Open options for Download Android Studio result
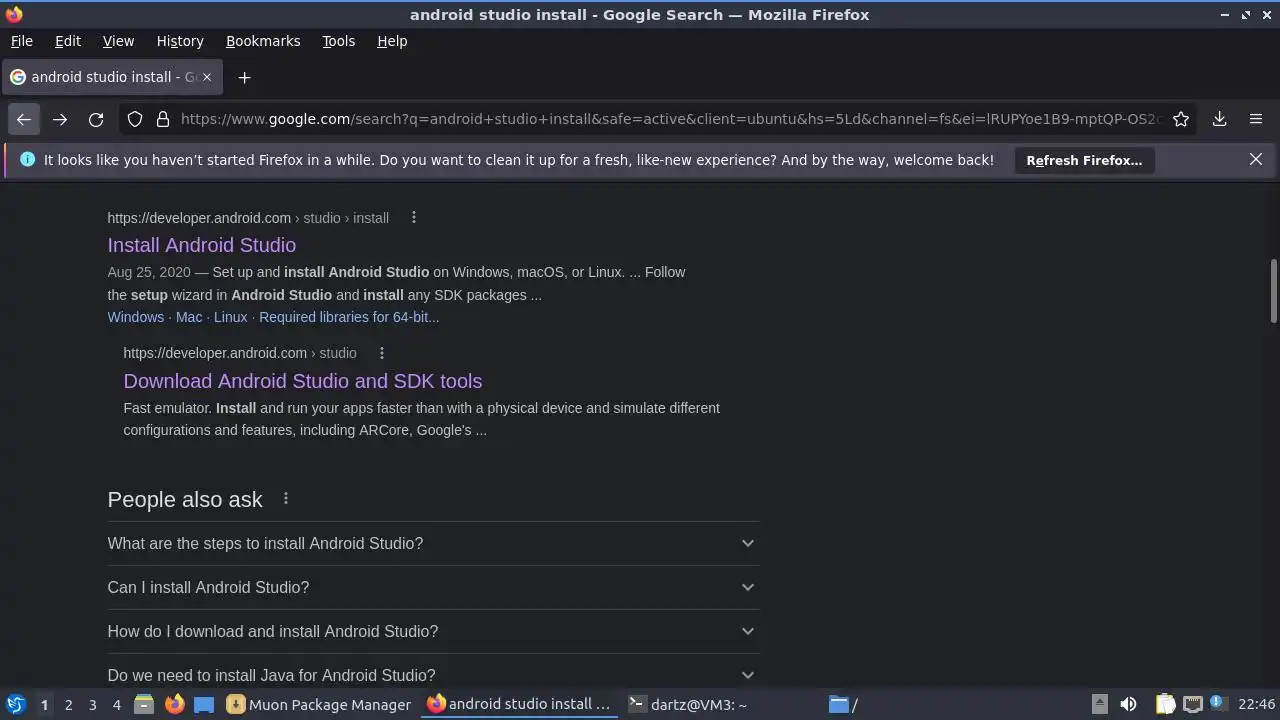The width and height of the screenshot is (1280, 720). [382, 353]
